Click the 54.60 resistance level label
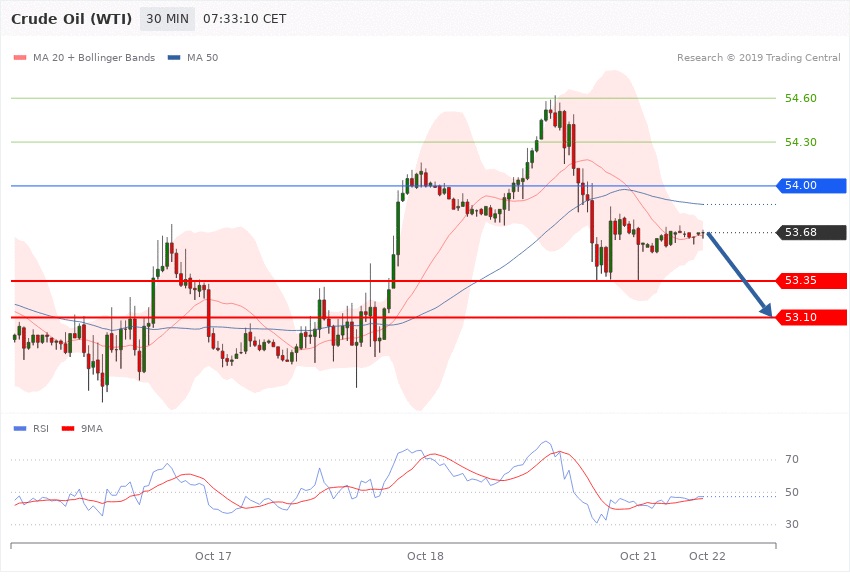 pos(801,98)
